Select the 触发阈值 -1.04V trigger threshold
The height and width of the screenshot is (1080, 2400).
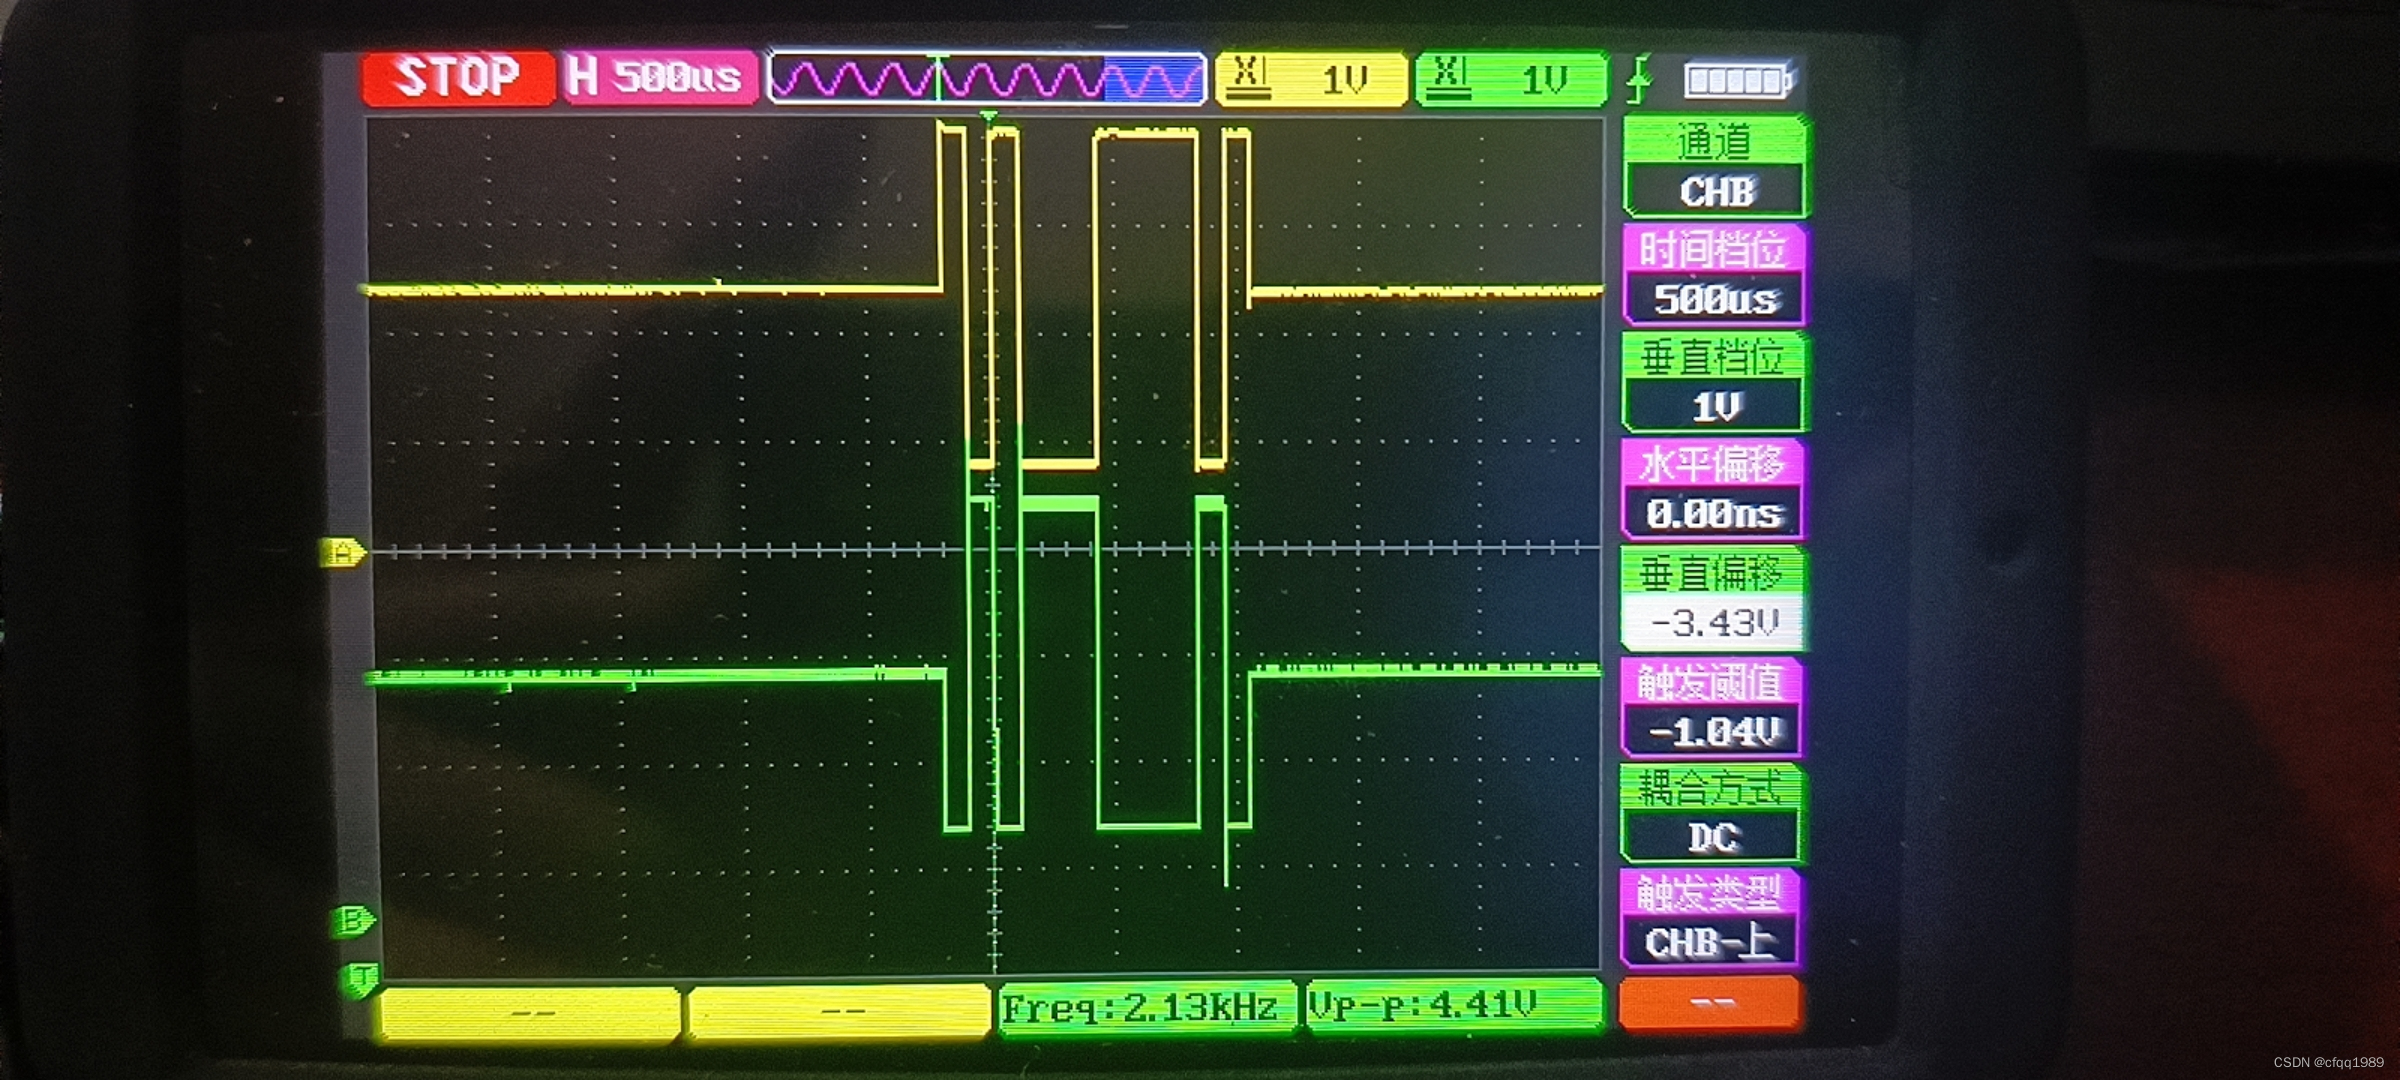(x=1711, y=708)
